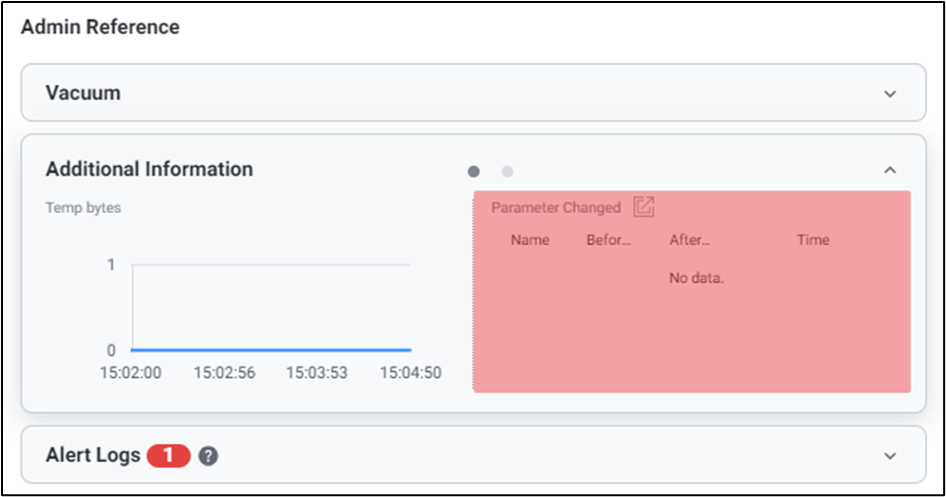Collapse Additional Information with the up chevron
Image resolution: width=946 pixels, height=497 pixels.
(890, 170)
